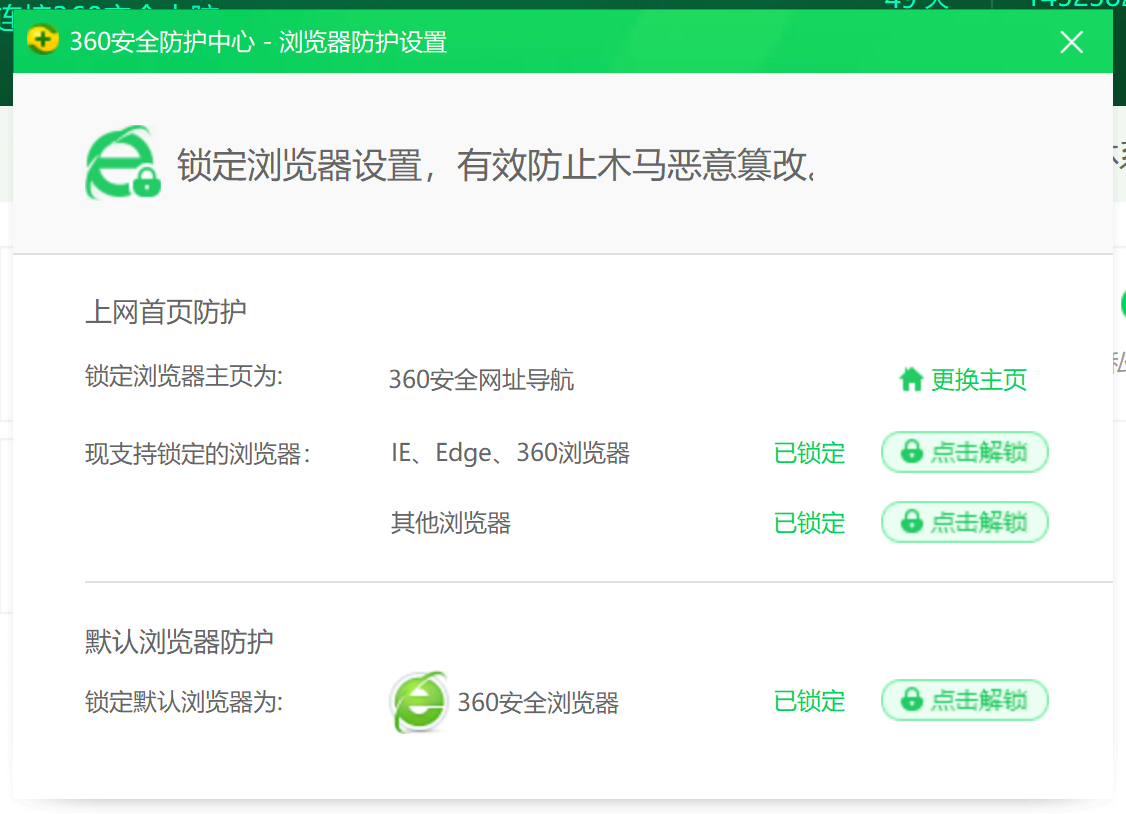Viewport: 1126px width, 814px height.
Task: Click 已锁定 status for IE, Edge, 360浏览器
Action: click(x=809, y=453)
